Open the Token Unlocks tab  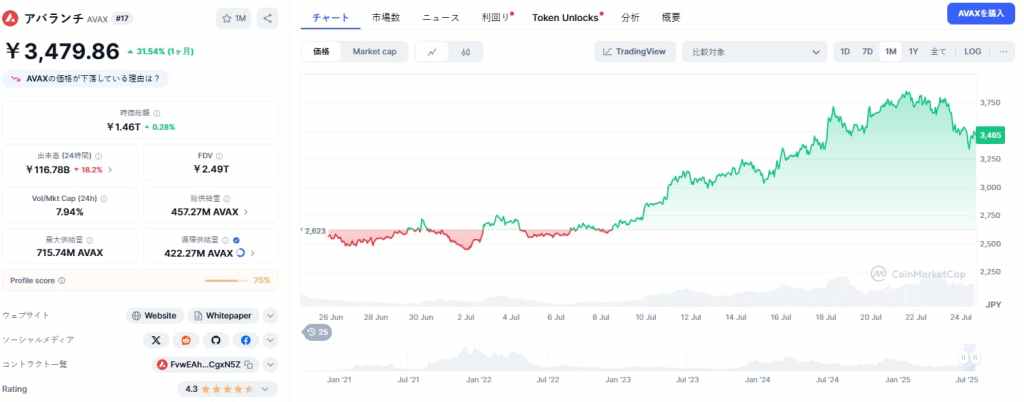point(566,18)
